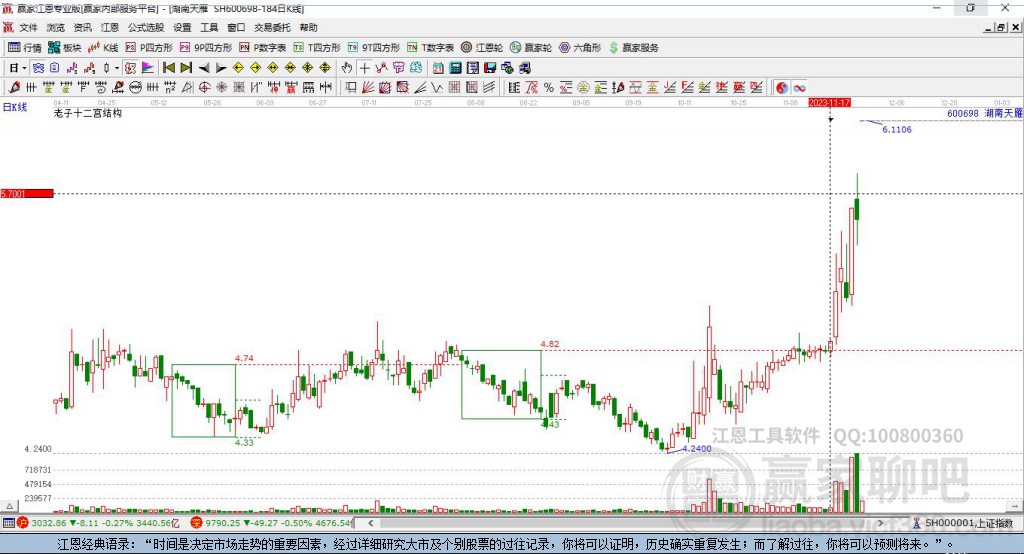Open the 江恩轮 Gann wheel
The image size is (1024, 554).
pyautogui.click(x=482, y=48)
